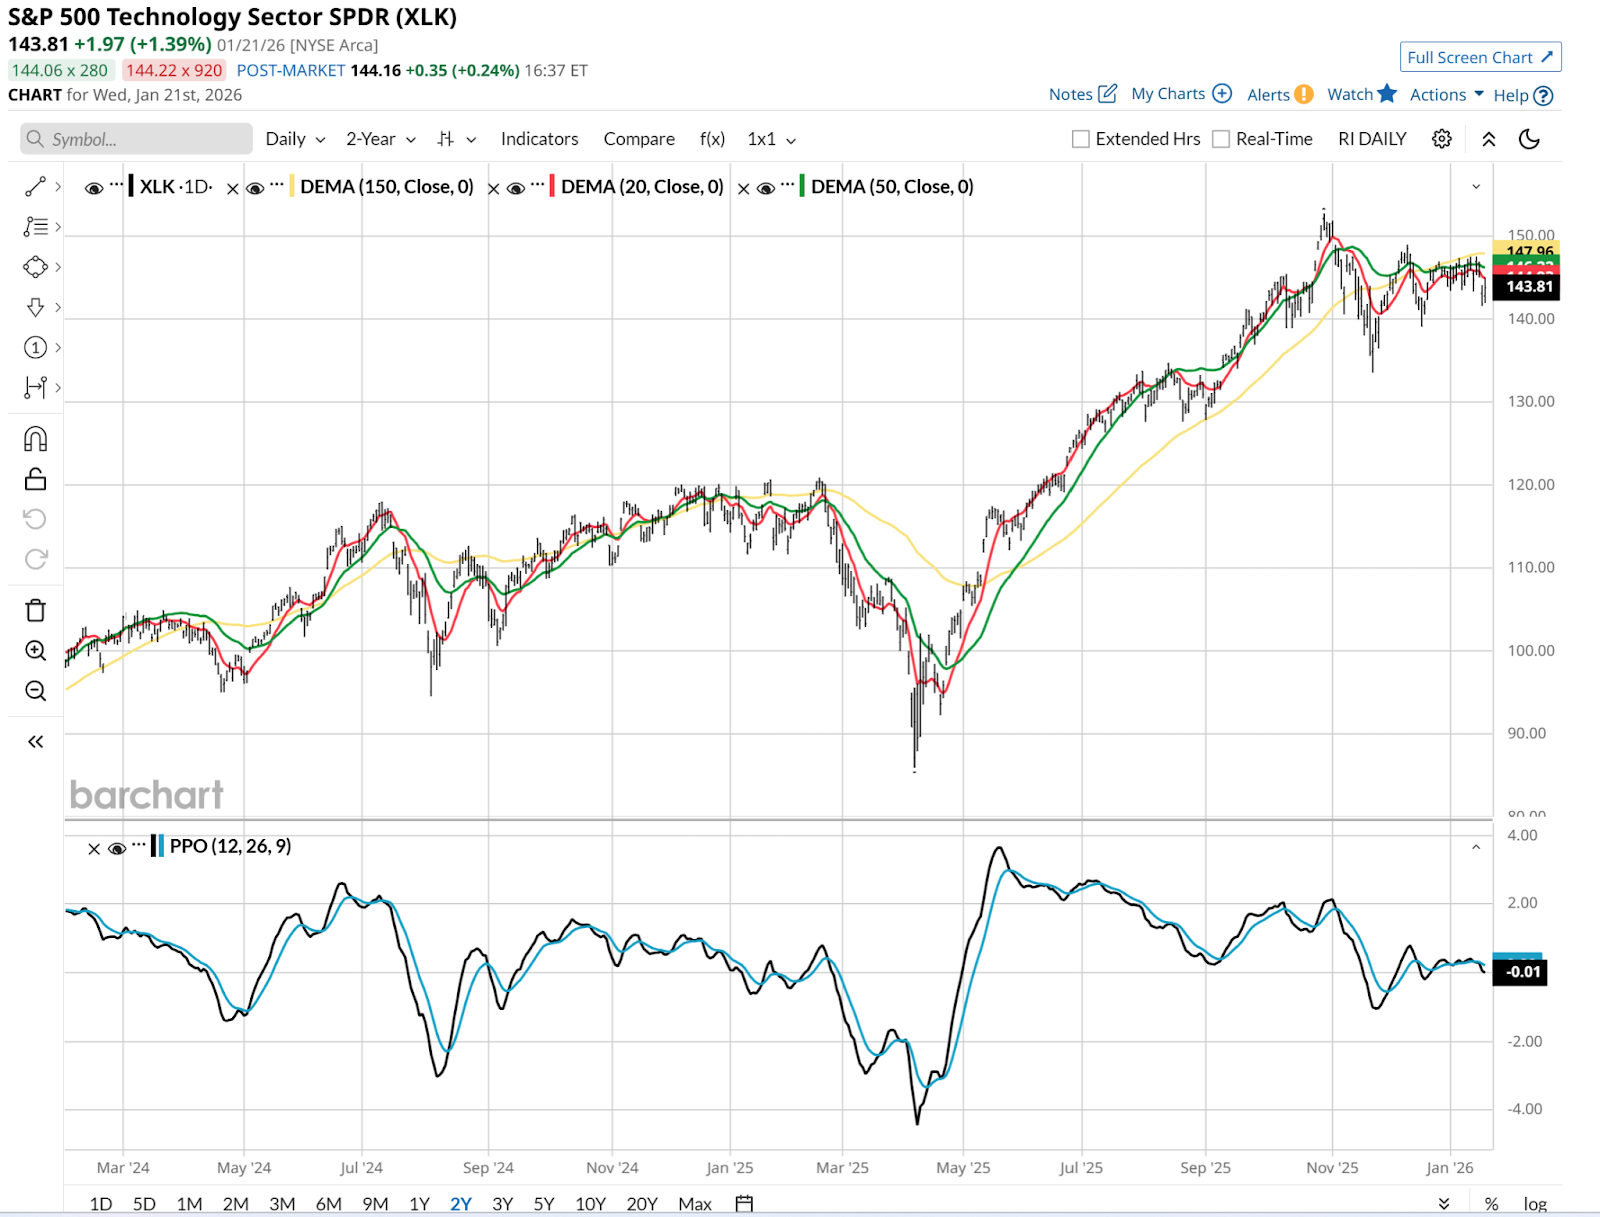This screenshot has height=1217, width=1600.
Task: Click the zoom out magnifier icon
Action: pyautogui.click(x=35, y=691)
